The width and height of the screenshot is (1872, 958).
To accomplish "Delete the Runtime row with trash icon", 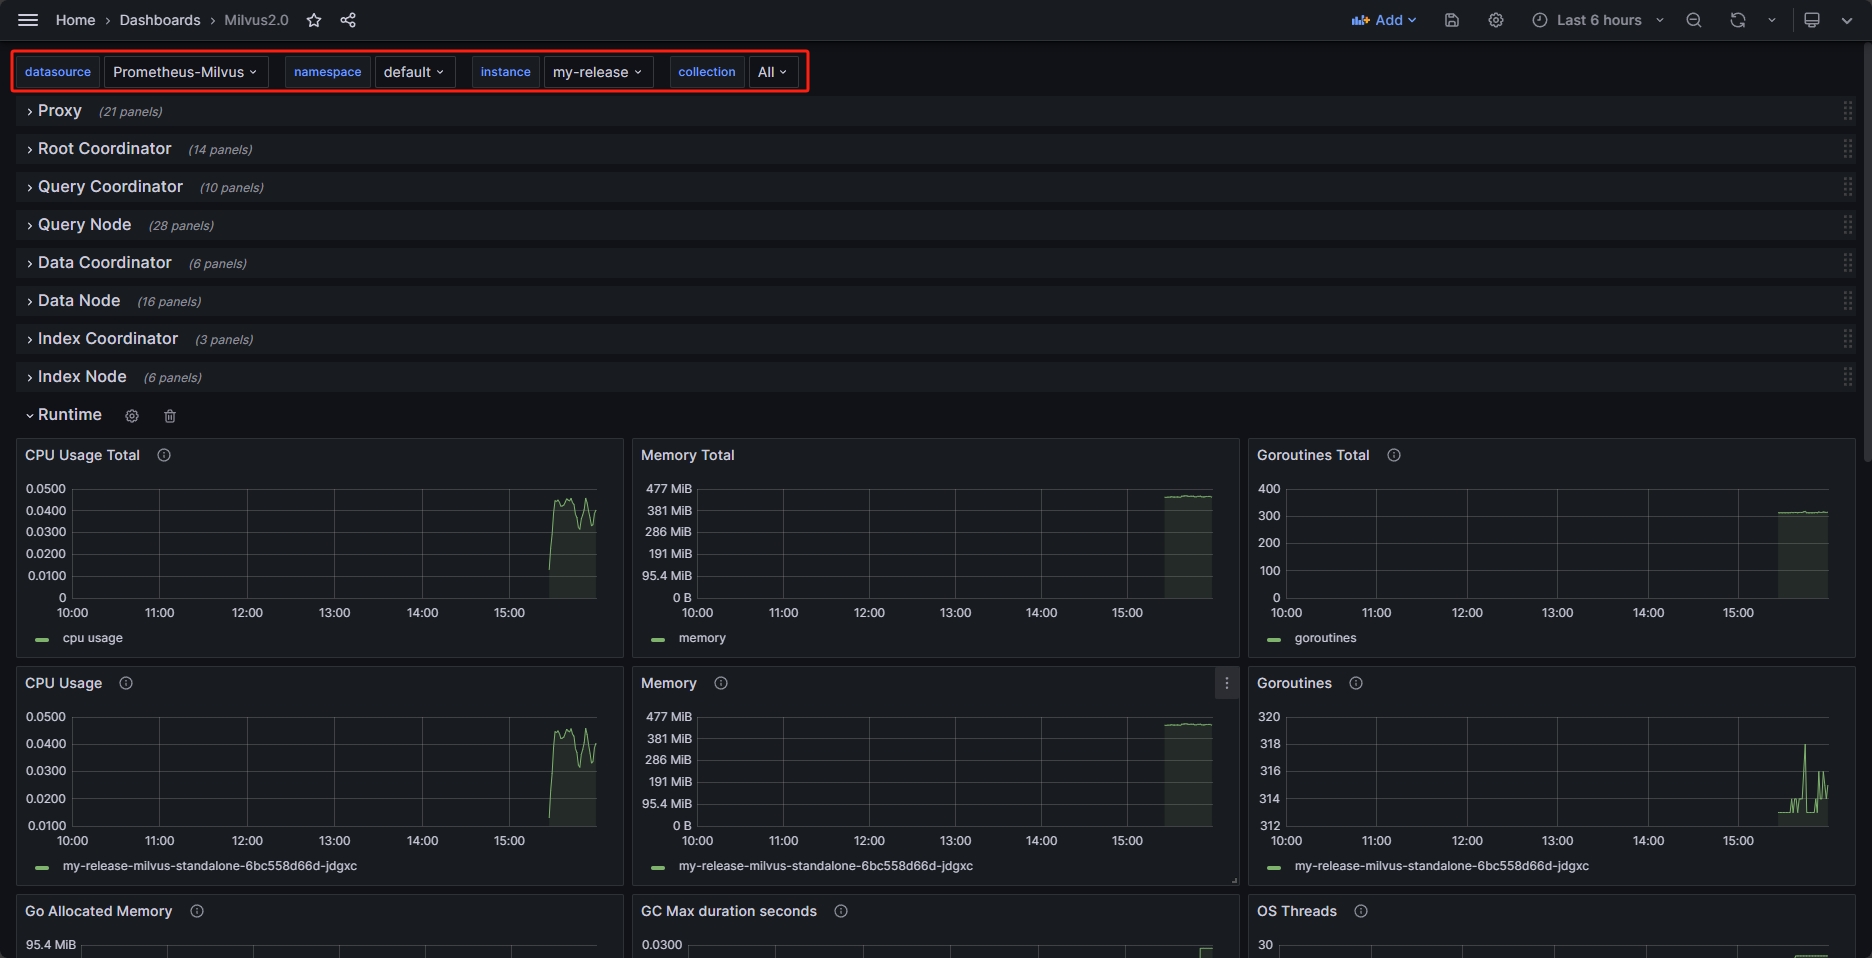I will [x=170, y=416].
